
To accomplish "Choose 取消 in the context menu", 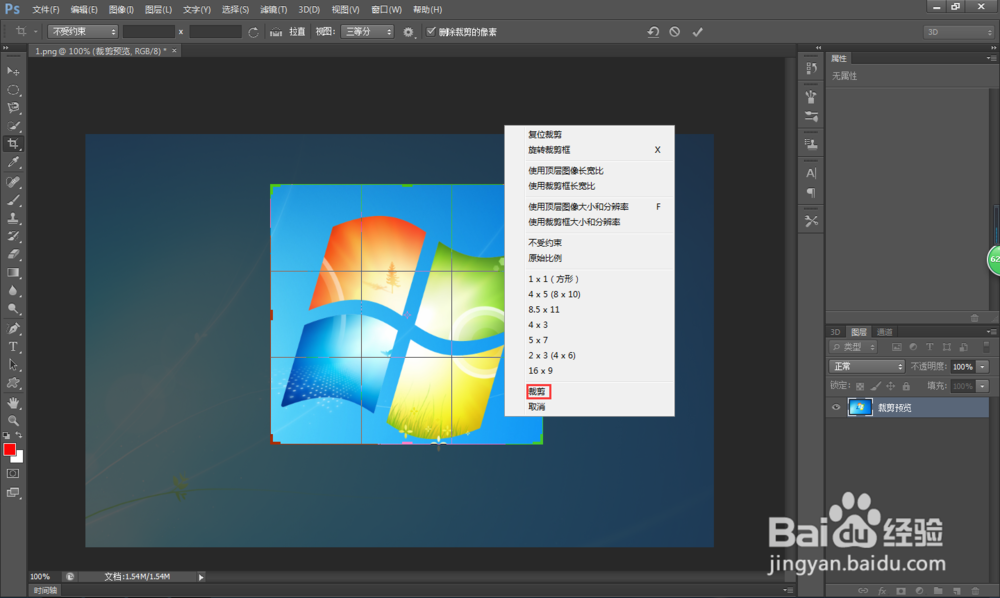I will click(536, 407).
